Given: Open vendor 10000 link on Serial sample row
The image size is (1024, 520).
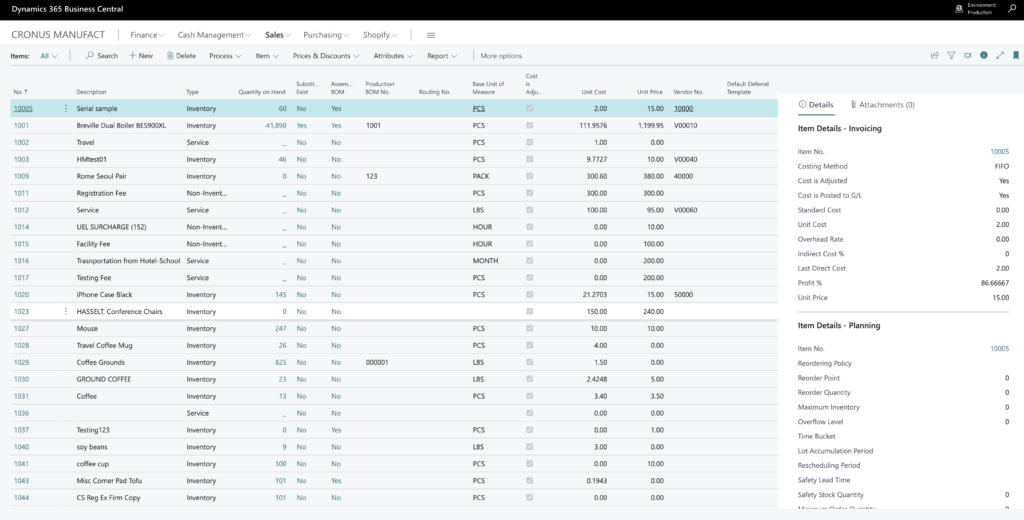Looking at the screenshot, I should 683,108.
